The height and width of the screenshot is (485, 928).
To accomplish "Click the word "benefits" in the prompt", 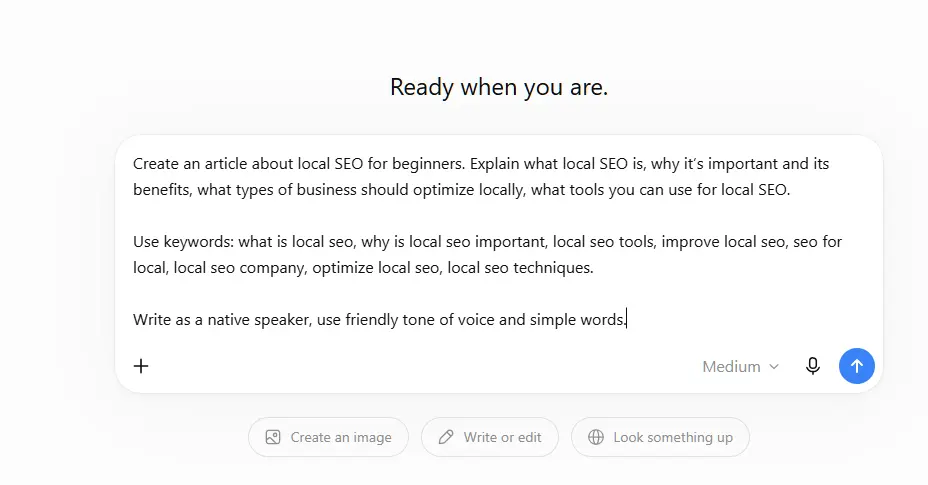I will pyautogui.click(x=161, y=189).
